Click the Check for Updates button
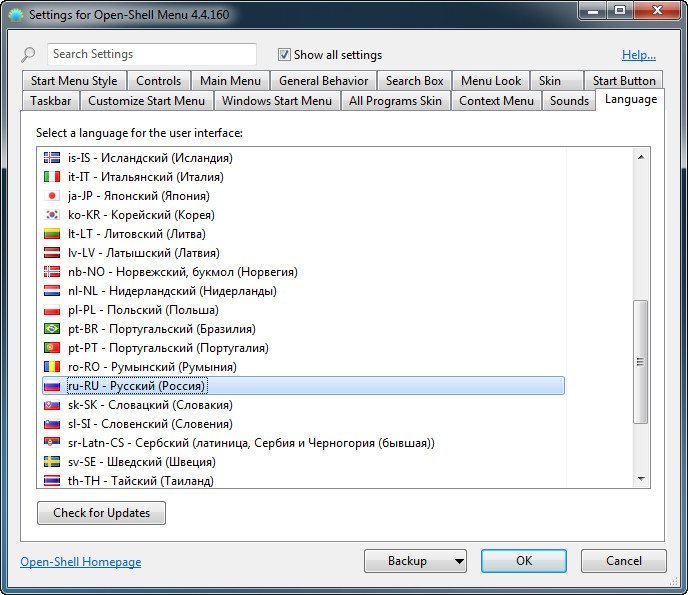Screen dimensions: 688x595 pyautogui.click(x=101, y=513)
